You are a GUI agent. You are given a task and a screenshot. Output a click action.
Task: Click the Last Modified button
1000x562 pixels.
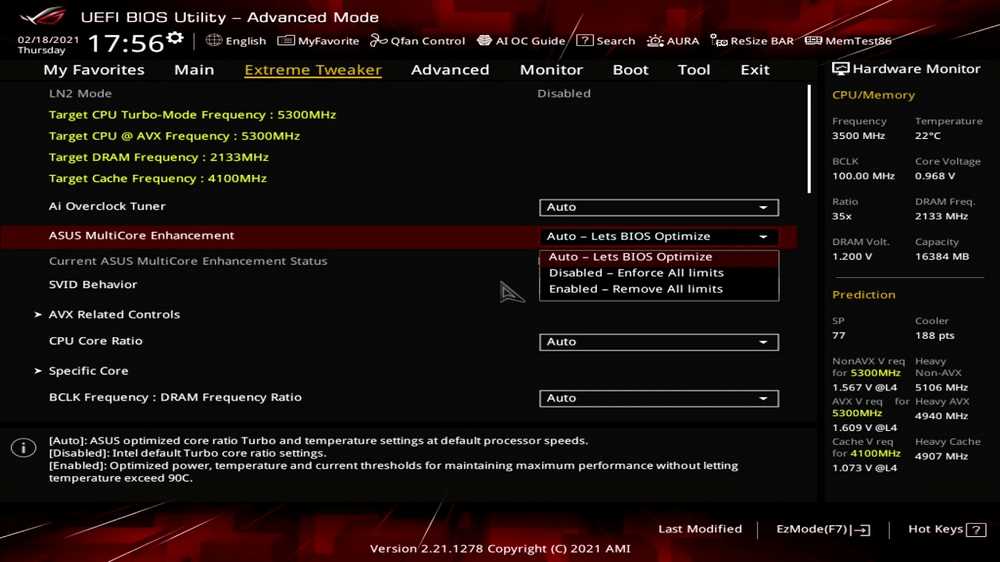[700, 529]
